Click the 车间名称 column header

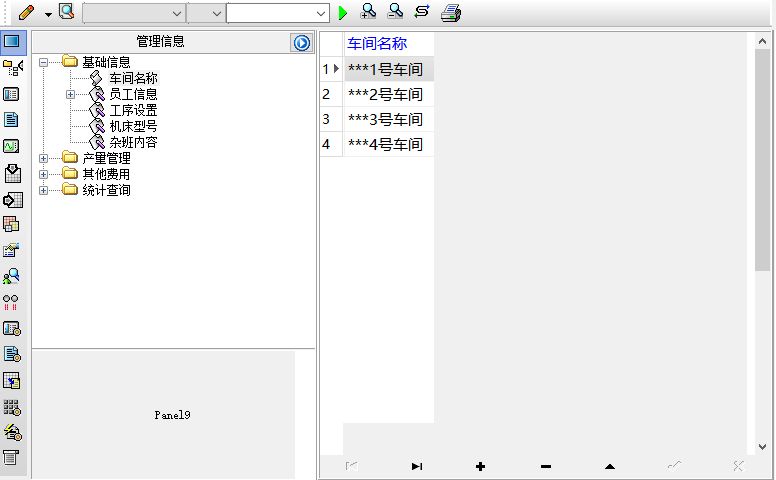388,44
